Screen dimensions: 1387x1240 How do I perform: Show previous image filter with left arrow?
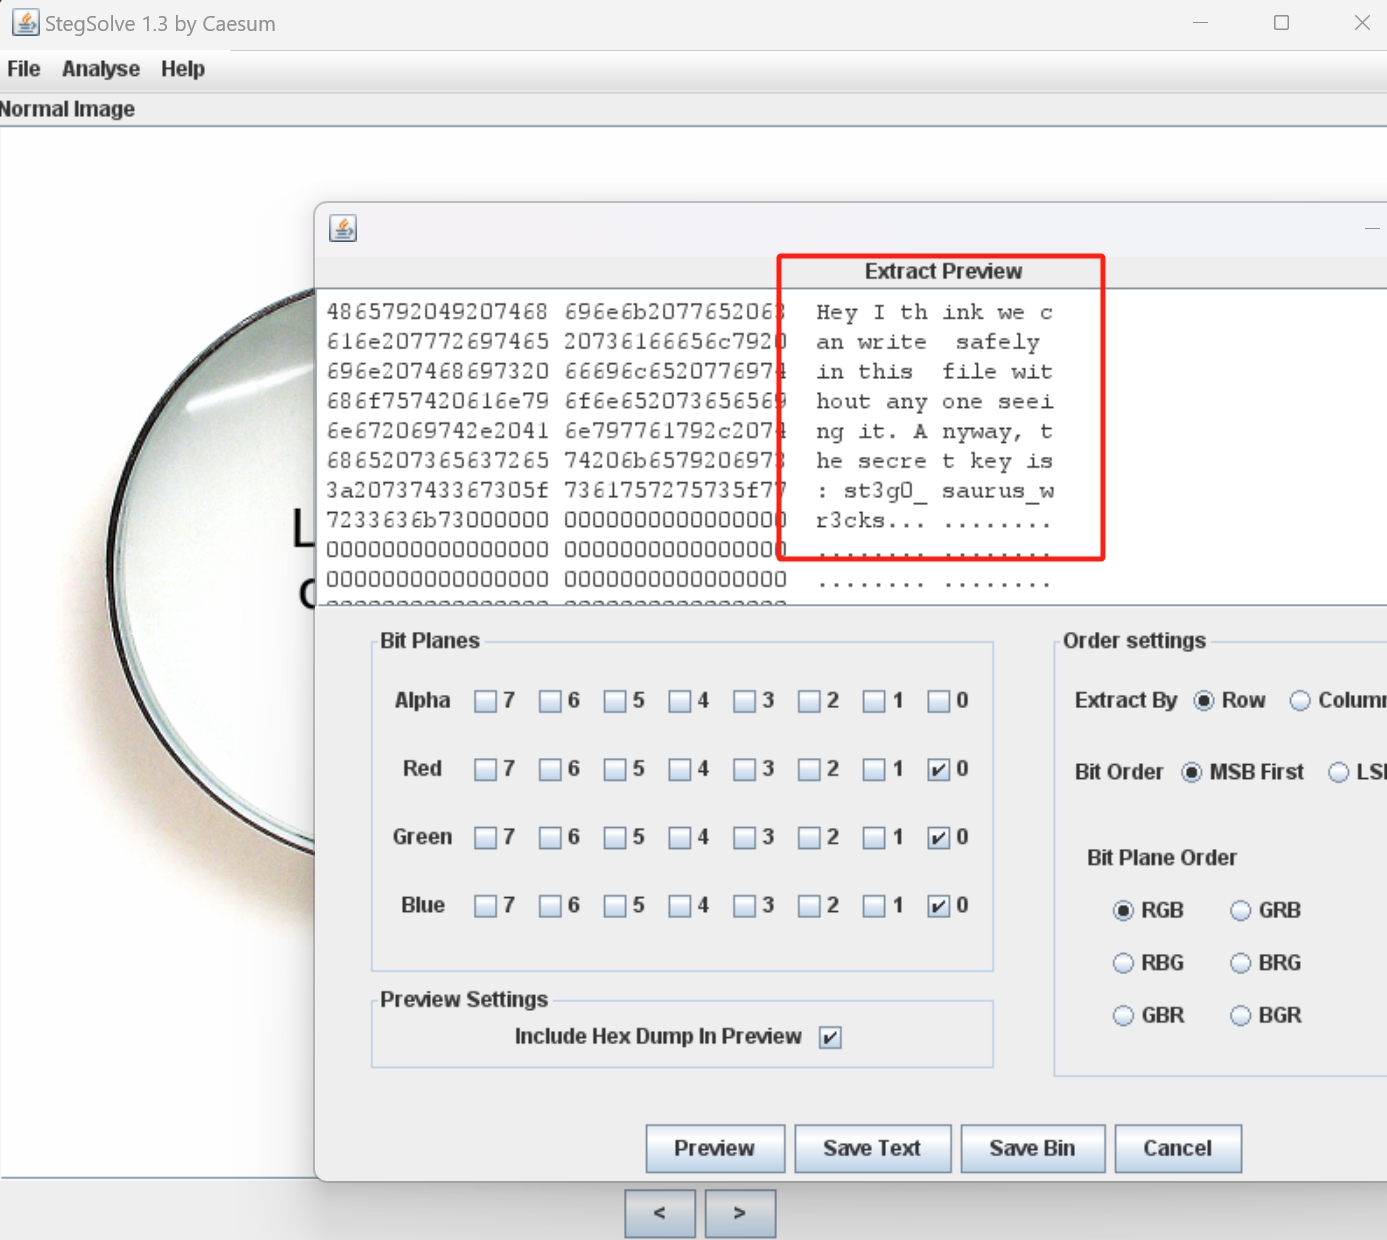tap(659, 1213)
